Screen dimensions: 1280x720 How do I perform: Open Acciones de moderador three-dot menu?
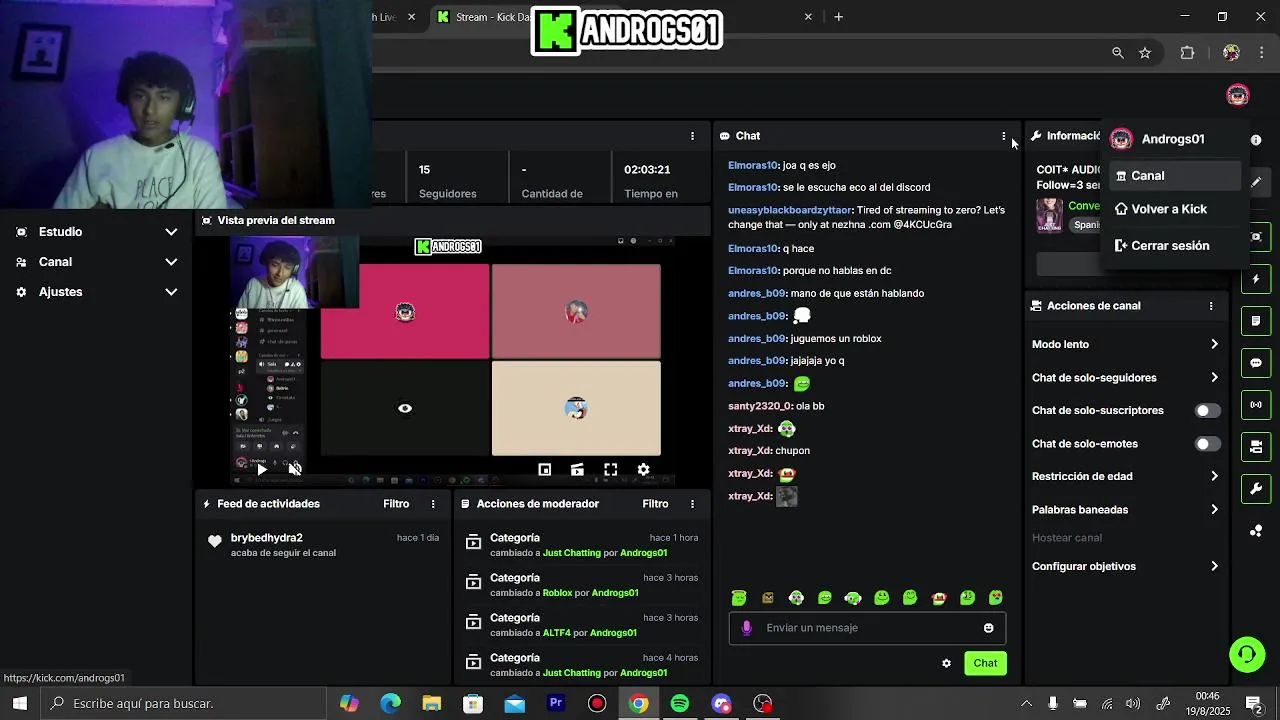[x=692, y=504]
